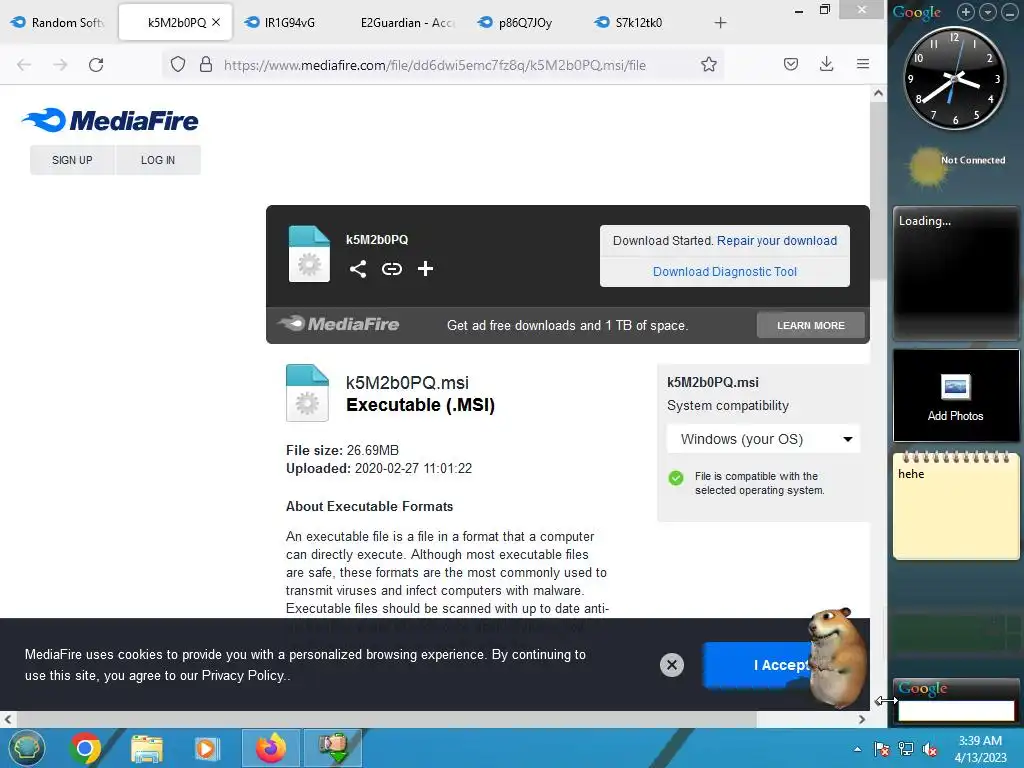Click the Repair your download link
1024x768 pixels.
point(776,240)
